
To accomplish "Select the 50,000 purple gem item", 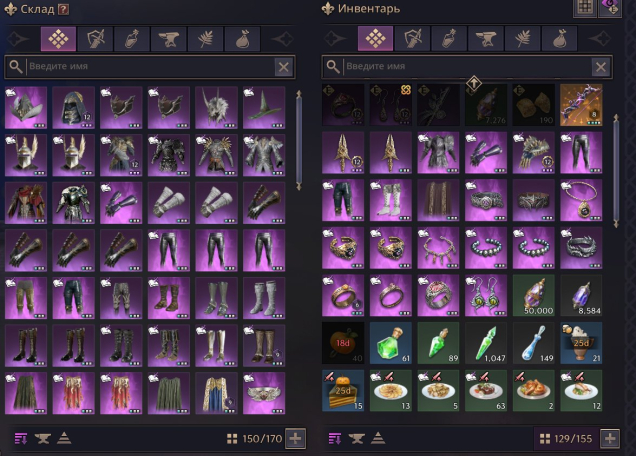I will point(534,296).
